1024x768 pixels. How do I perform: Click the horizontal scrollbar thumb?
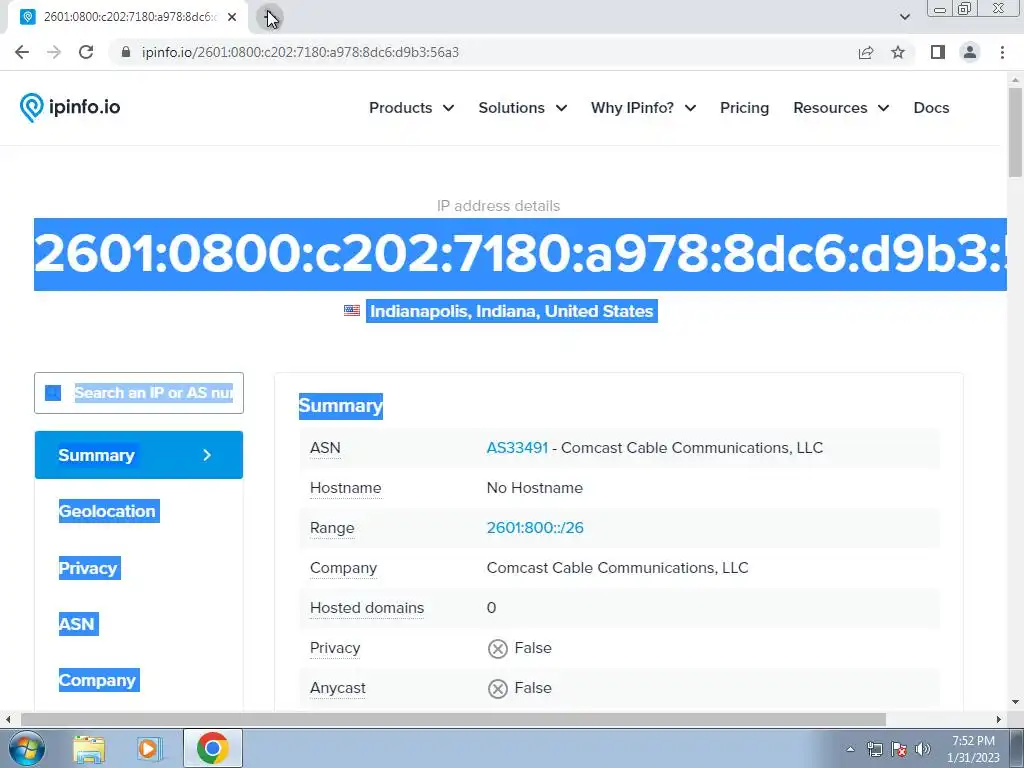coord(453,720)
